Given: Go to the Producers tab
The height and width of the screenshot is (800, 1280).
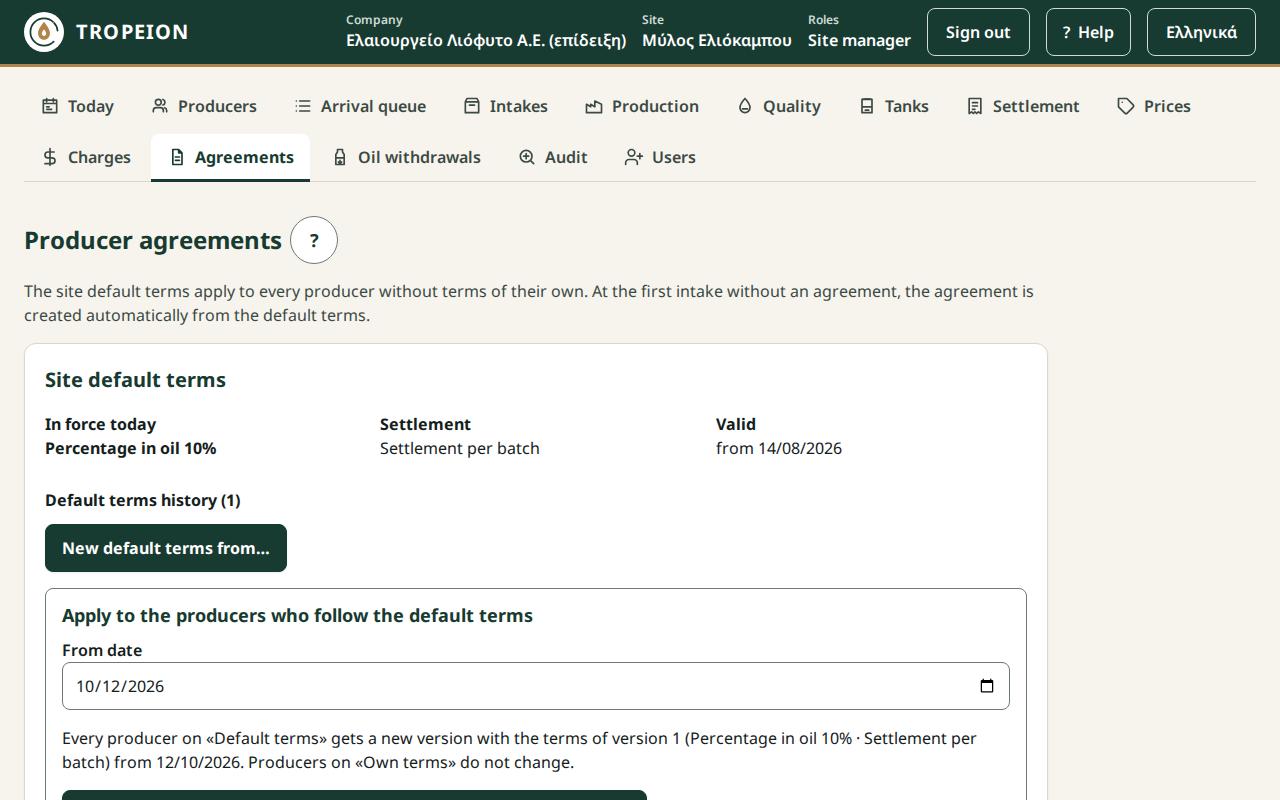Looking at the screenshot, I should click(204, 106).
